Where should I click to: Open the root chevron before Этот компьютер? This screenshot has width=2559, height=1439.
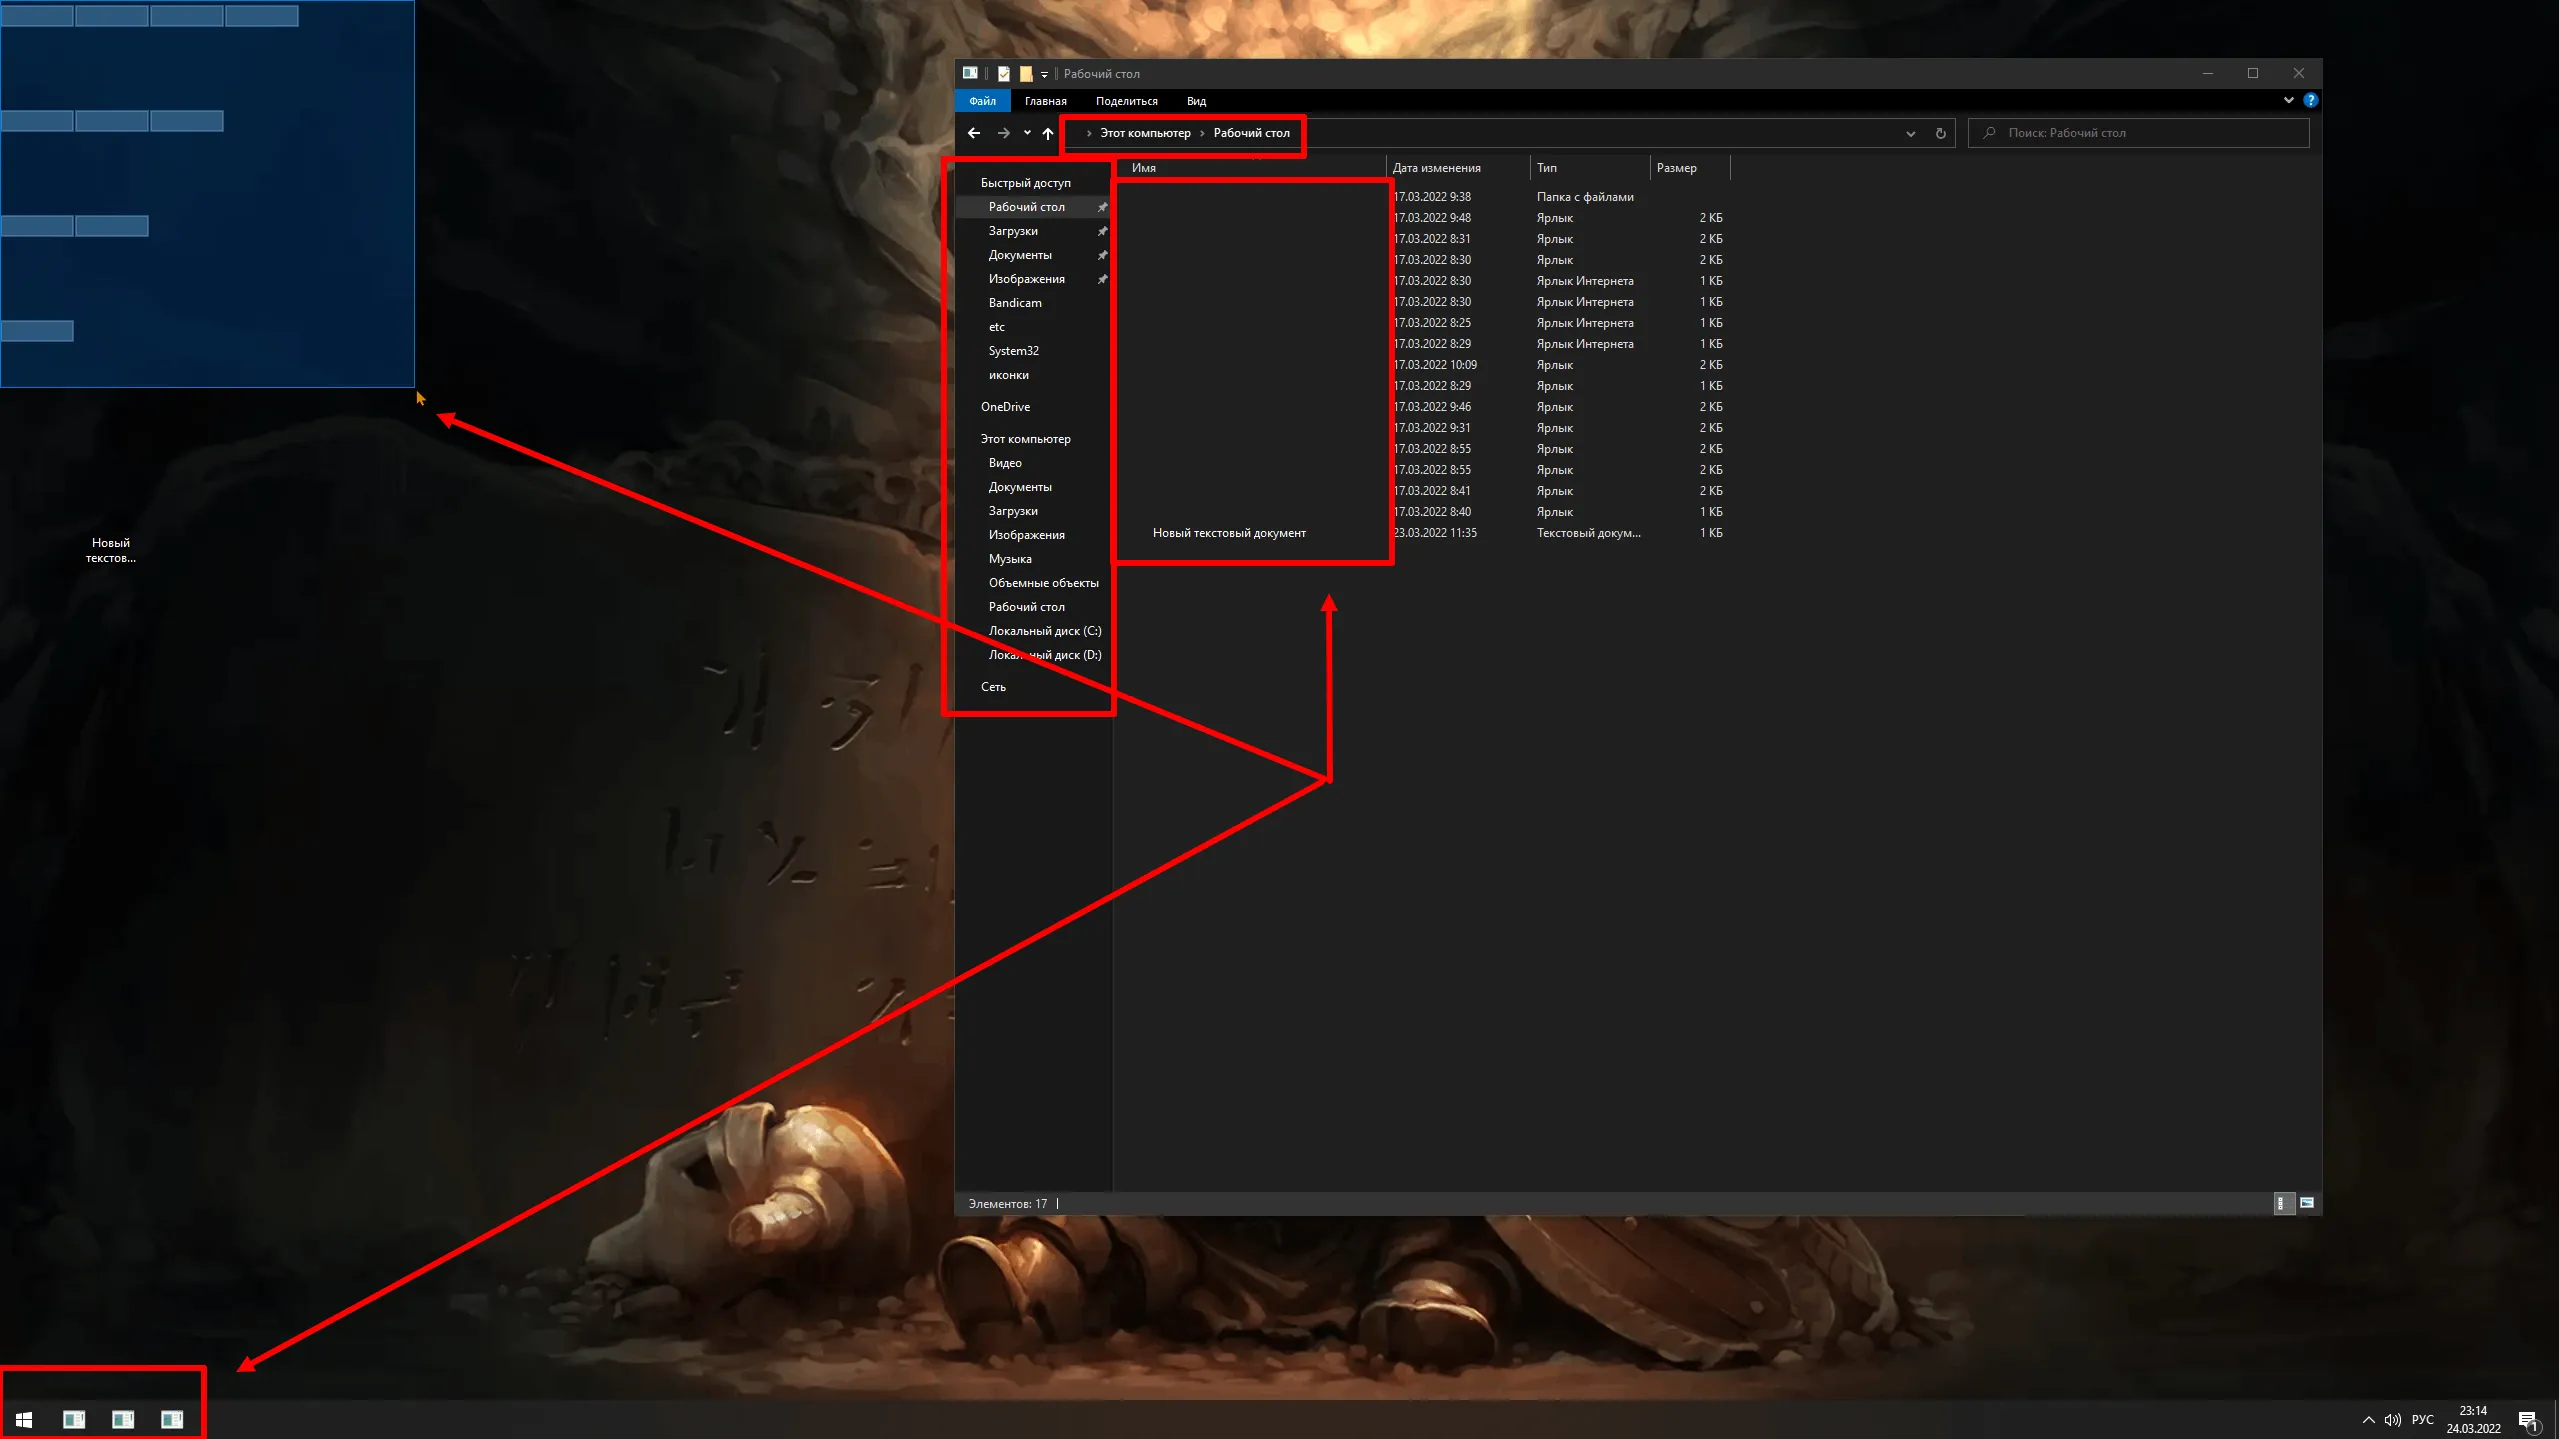[1088, 133]
